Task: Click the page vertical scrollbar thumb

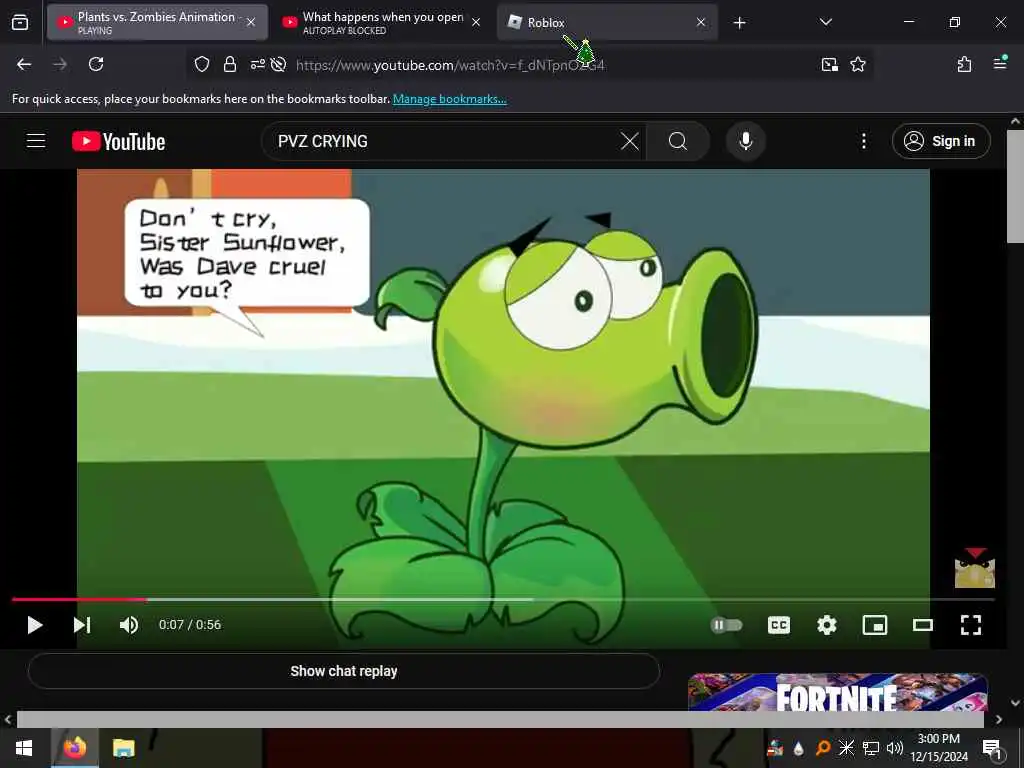Action: pos(1015,187)
